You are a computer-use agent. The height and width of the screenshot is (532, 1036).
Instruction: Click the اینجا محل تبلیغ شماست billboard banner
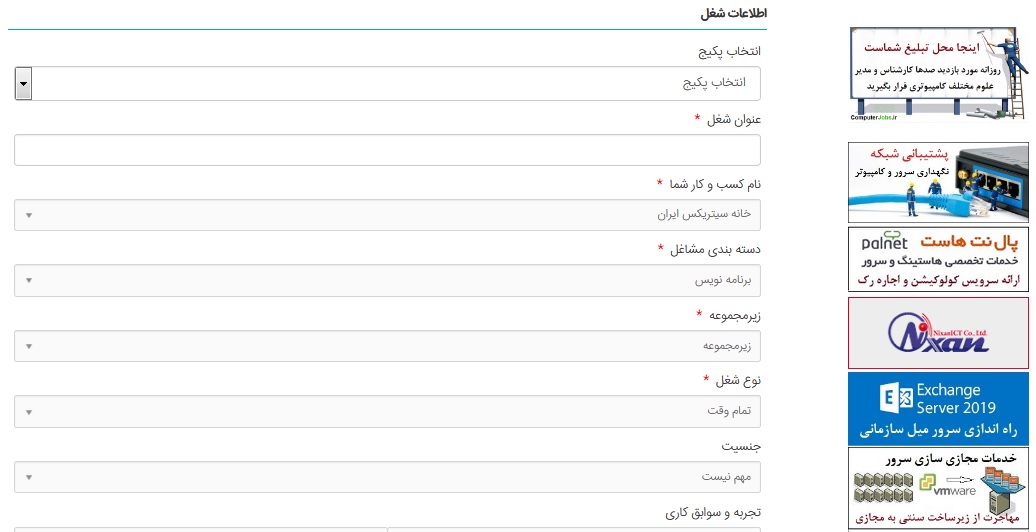(938, 74)
